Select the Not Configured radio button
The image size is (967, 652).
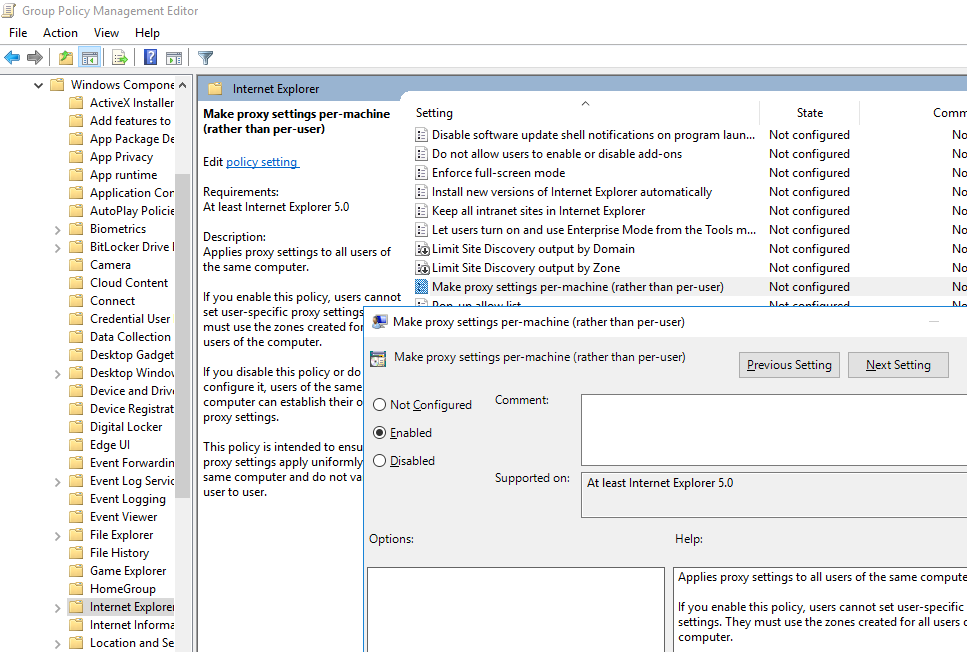click(x=380, y=405)
